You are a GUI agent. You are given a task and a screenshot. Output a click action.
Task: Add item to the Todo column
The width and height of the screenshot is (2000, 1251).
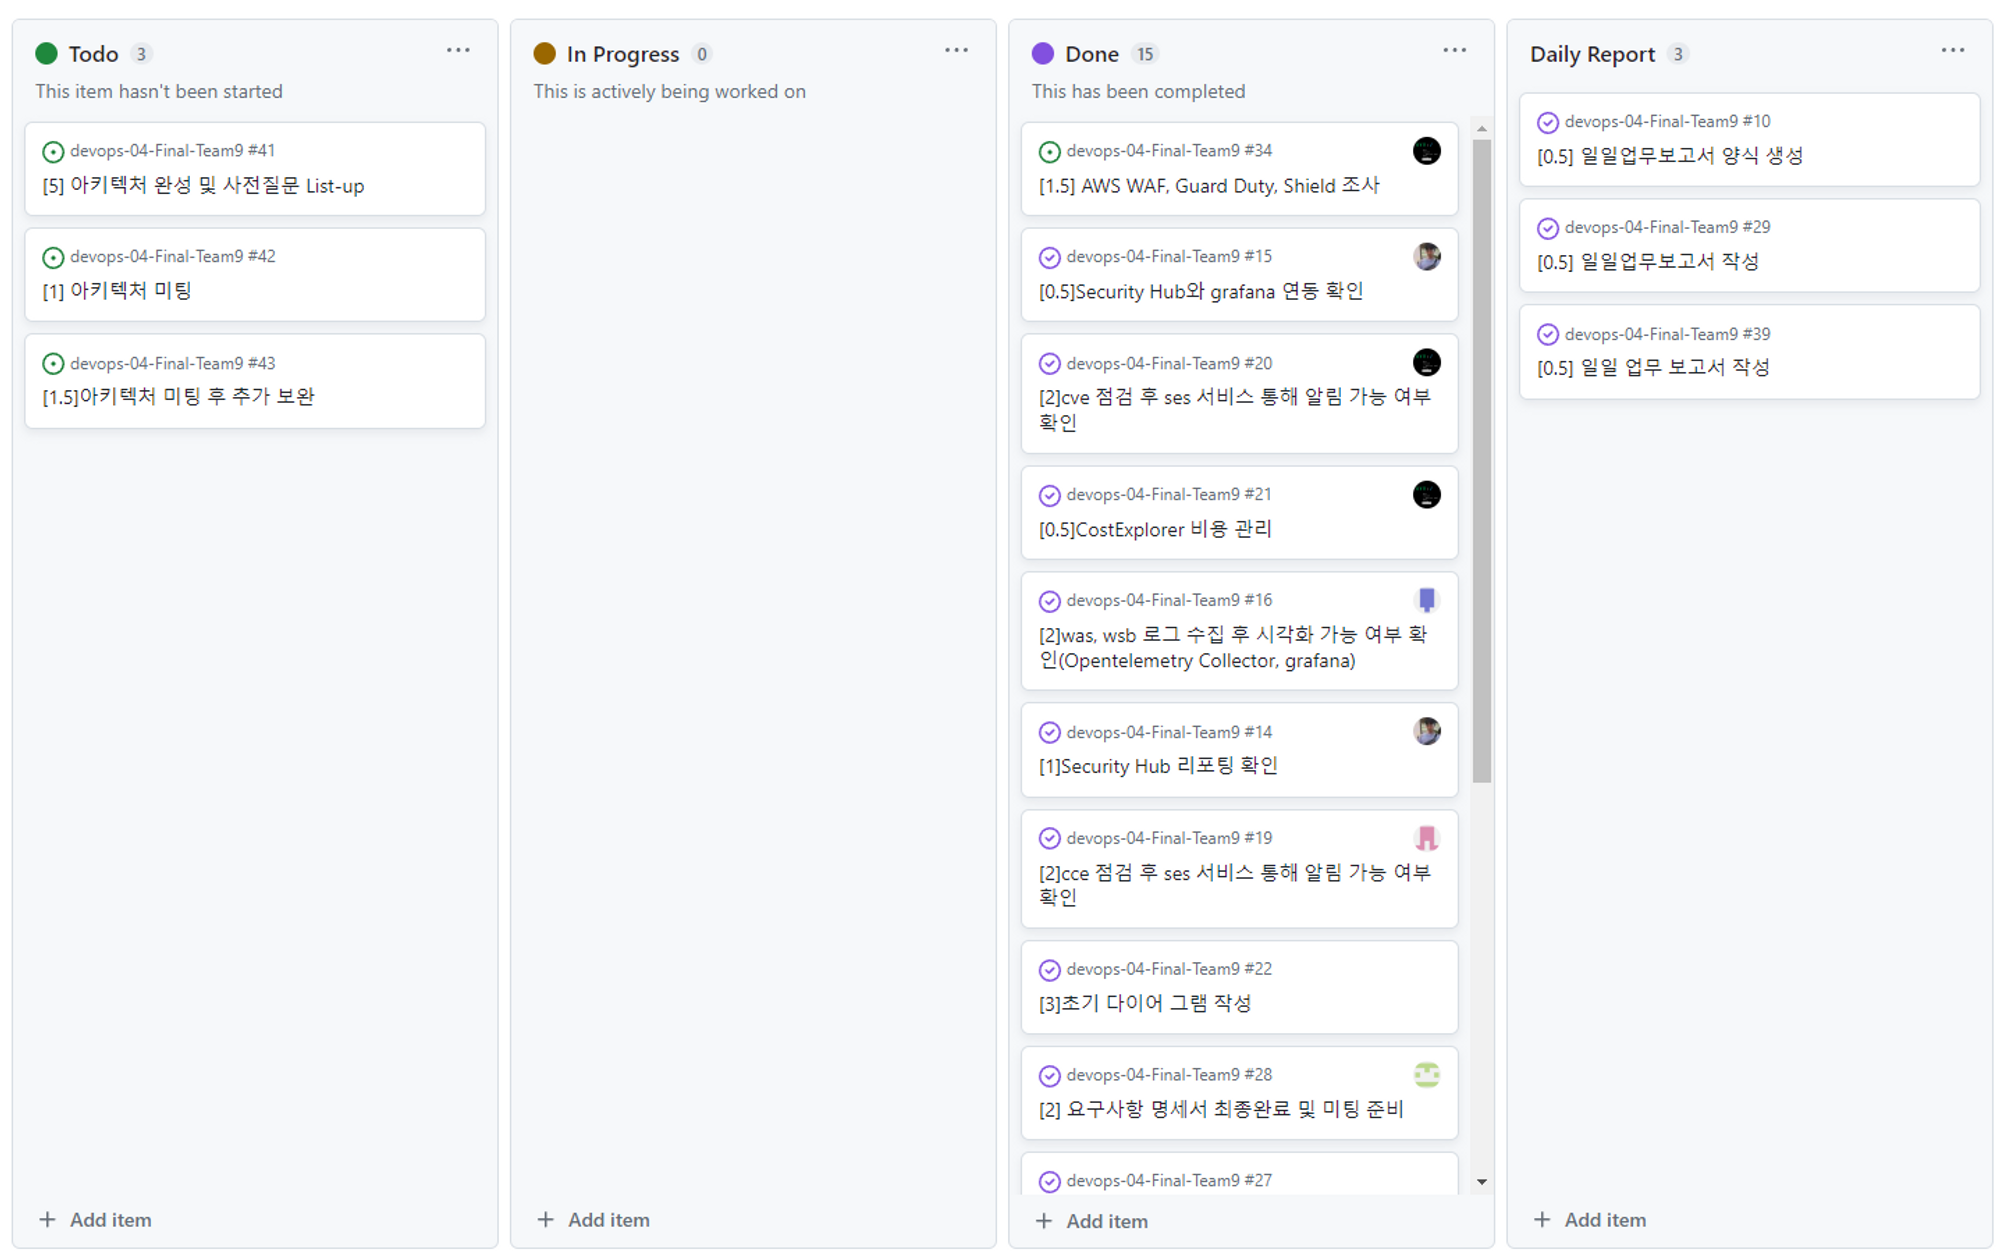[96, 1220]
